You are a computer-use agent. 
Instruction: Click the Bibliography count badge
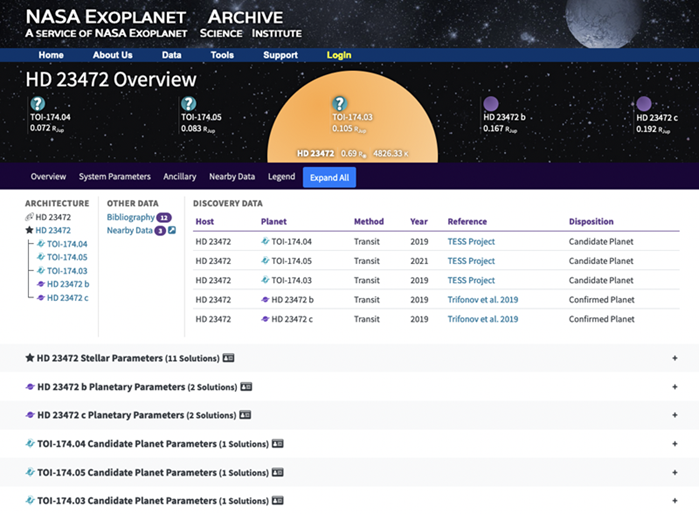click(x=164, y=217)
